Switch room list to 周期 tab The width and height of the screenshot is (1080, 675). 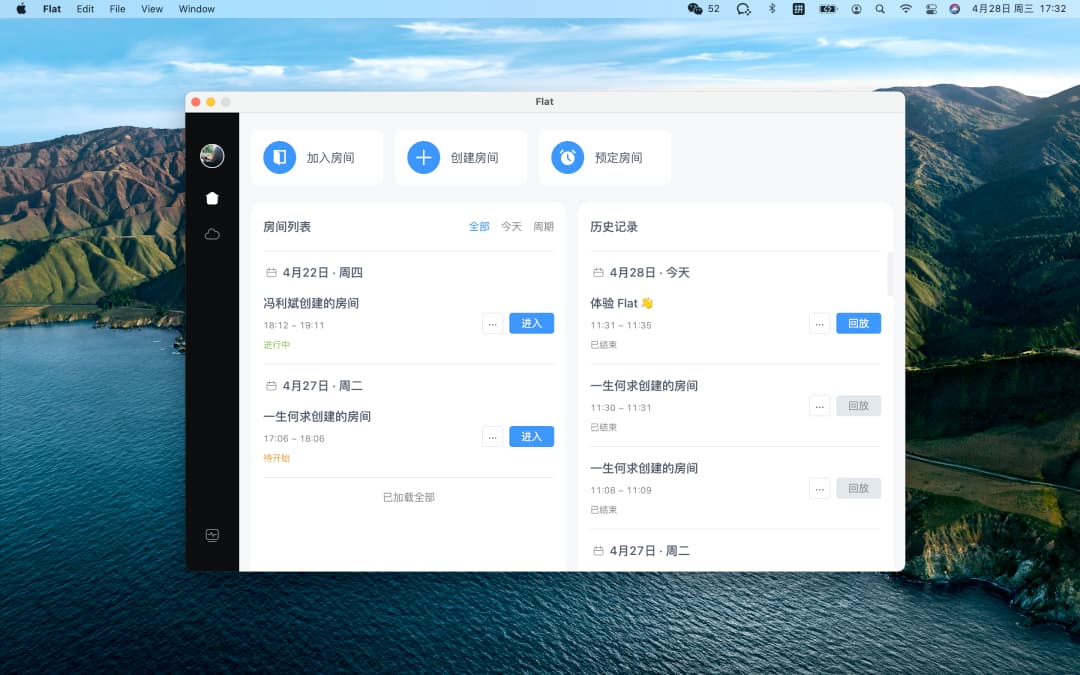point(543,227)
